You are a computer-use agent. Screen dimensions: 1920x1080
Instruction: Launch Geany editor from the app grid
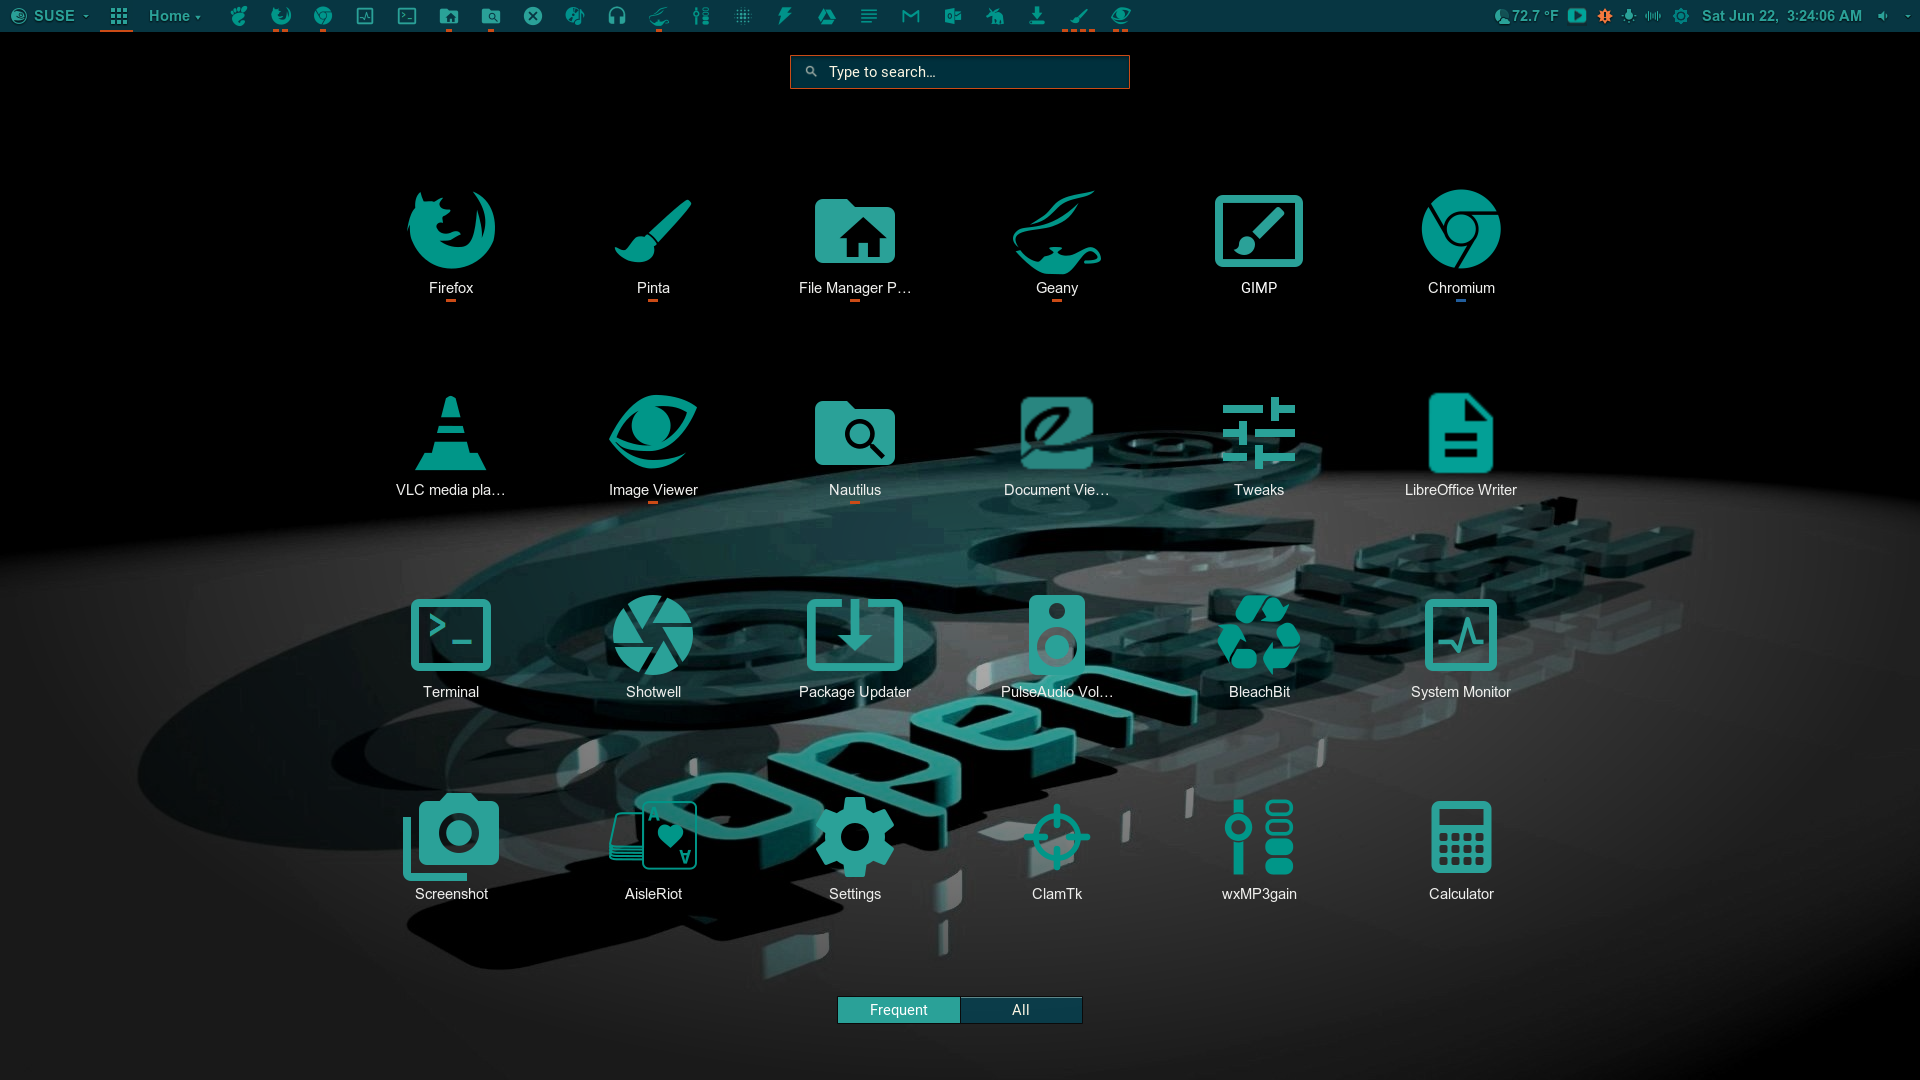pos(1057,243)
